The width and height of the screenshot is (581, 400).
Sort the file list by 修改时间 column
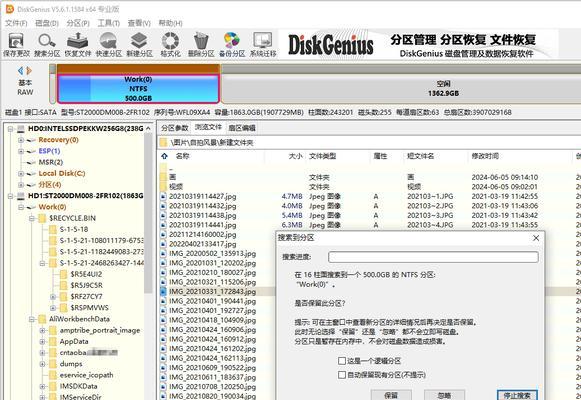(x=485, y=156)
